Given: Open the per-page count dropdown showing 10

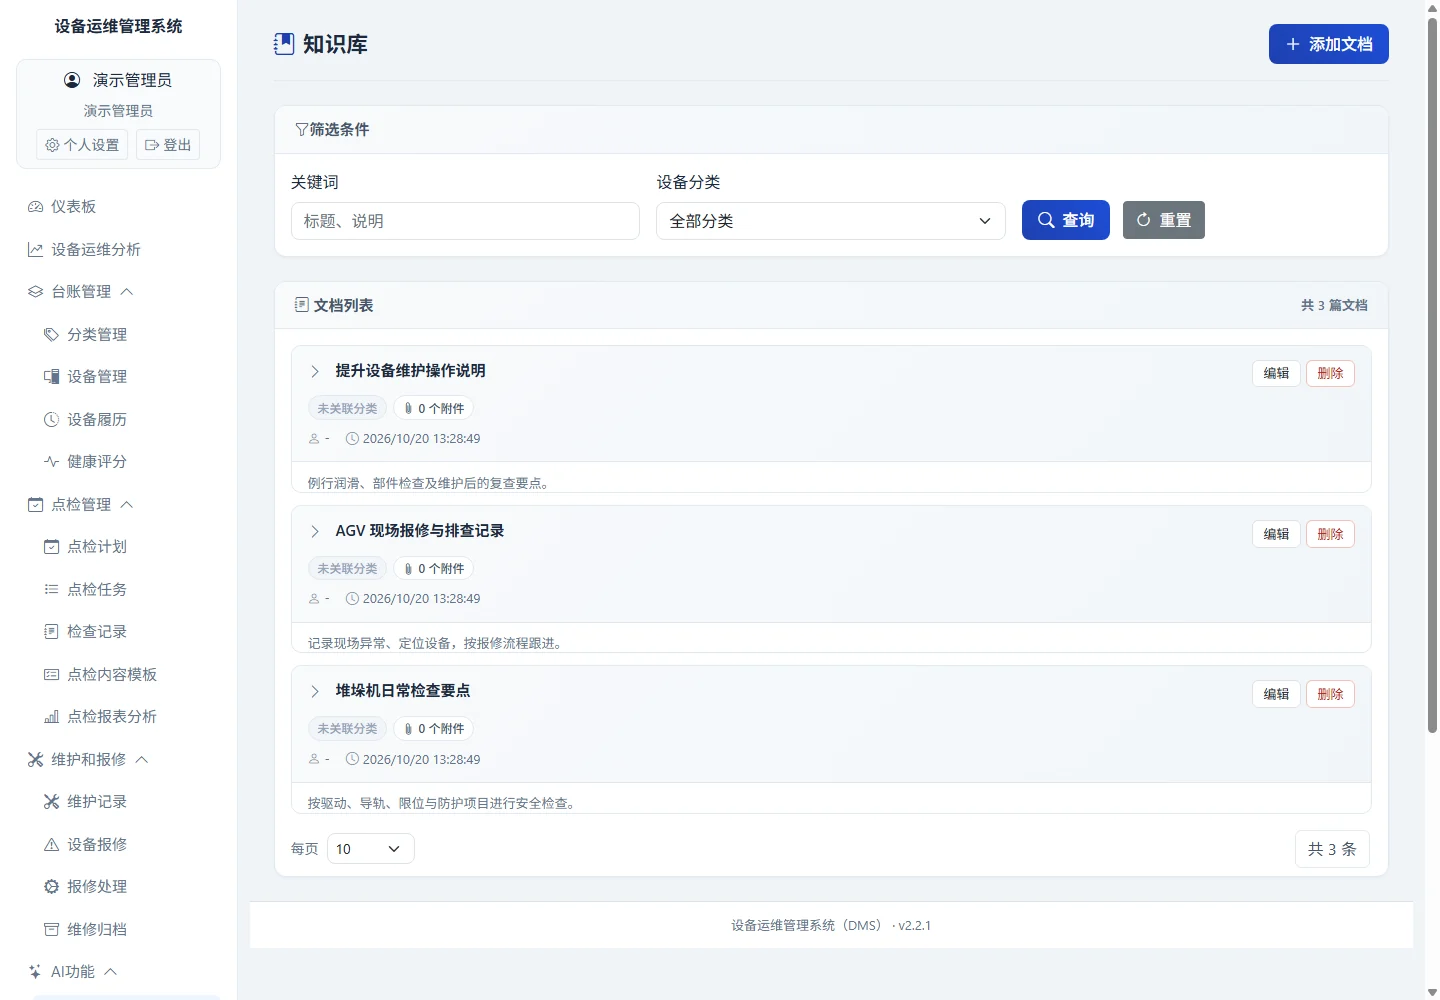Looking at the screenshot, I should click(370, 849).
